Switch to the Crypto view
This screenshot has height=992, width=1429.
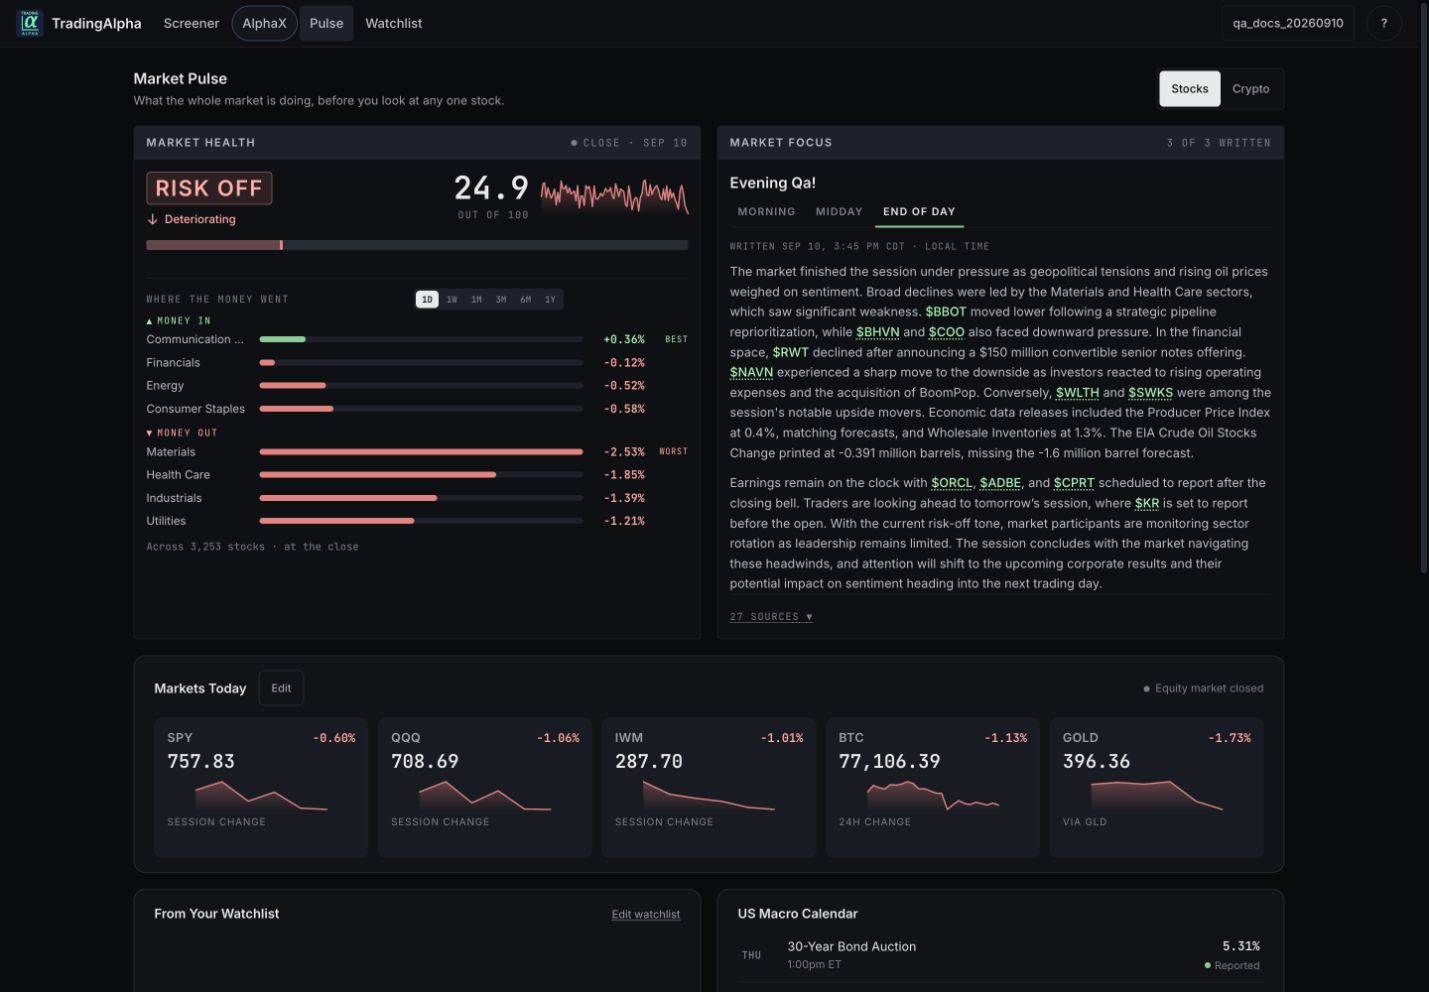pos(1251,89)
